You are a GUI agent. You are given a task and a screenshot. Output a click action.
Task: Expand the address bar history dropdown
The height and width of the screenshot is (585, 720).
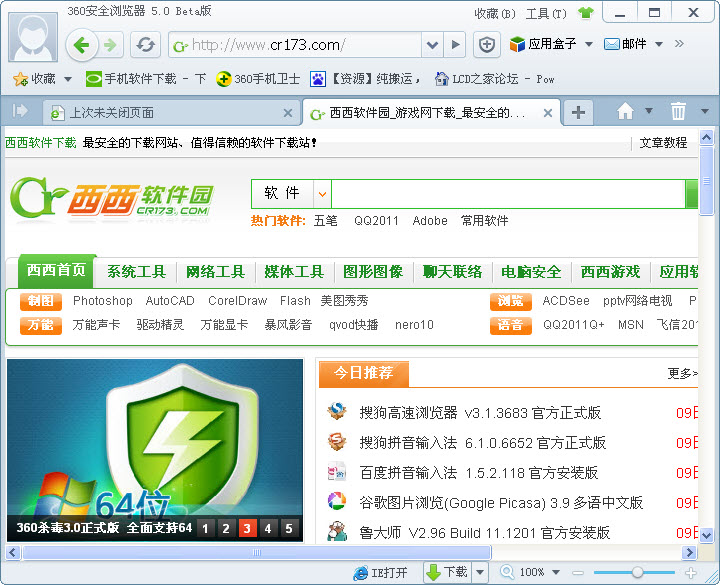(x=432, y=45)
